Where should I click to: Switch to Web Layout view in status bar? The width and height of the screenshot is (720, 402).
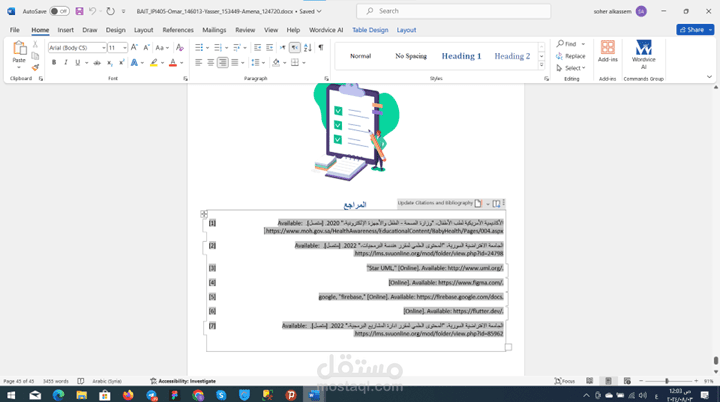627,381
